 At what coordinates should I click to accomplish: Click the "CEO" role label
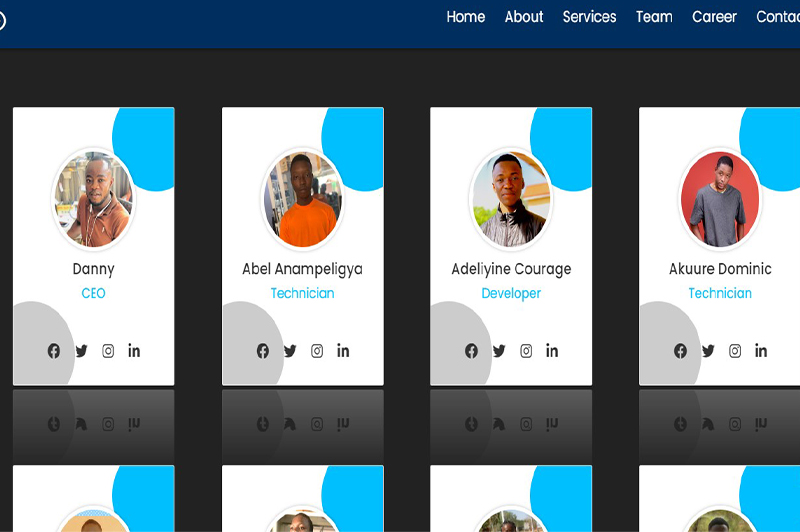[x=93, y=293]
